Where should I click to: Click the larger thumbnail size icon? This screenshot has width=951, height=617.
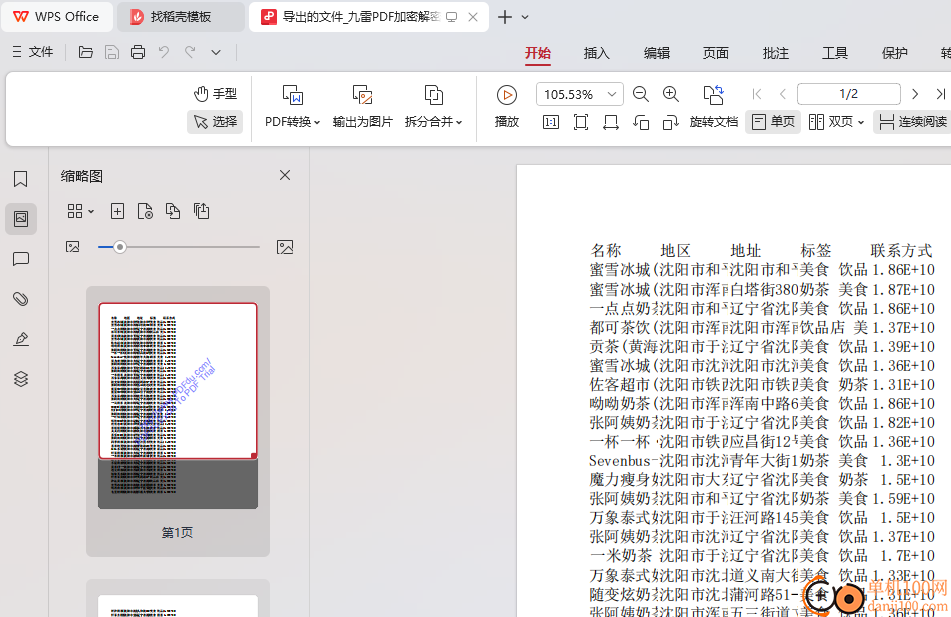[x=285, y=247]
